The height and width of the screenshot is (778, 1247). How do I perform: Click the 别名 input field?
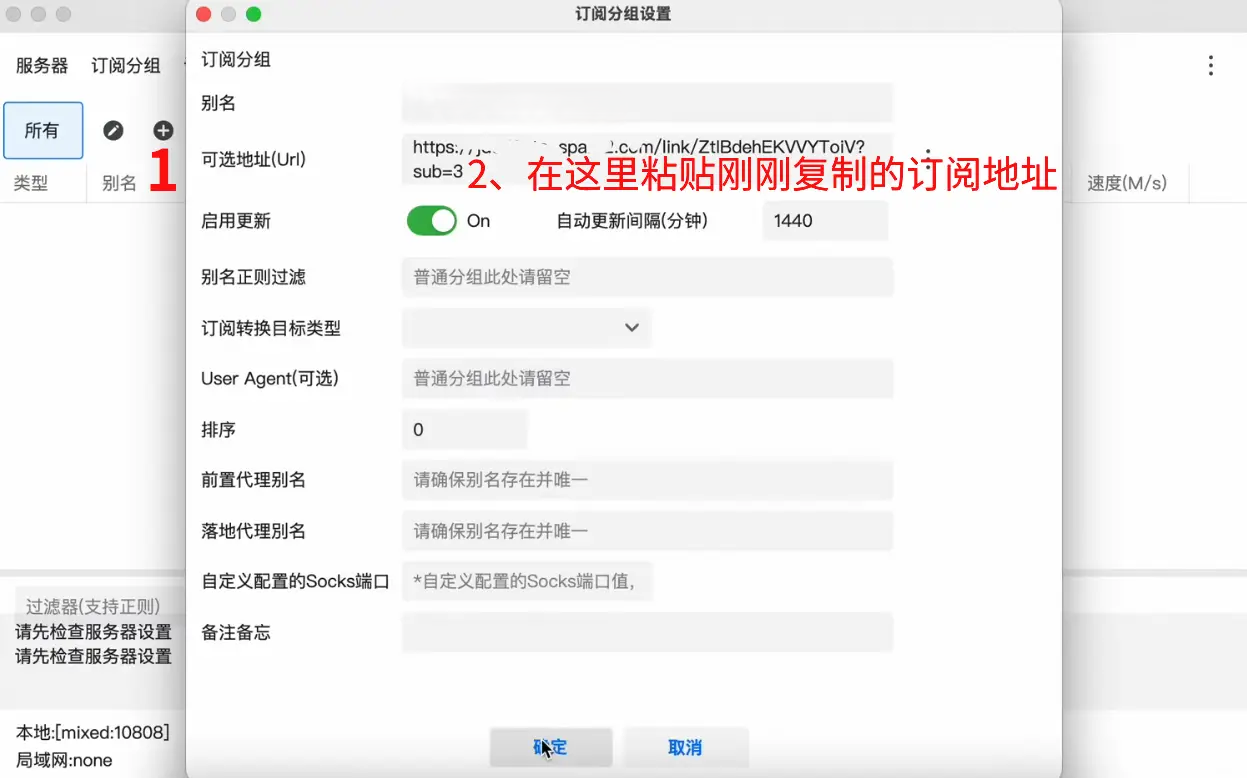click(x=647, y=103)
